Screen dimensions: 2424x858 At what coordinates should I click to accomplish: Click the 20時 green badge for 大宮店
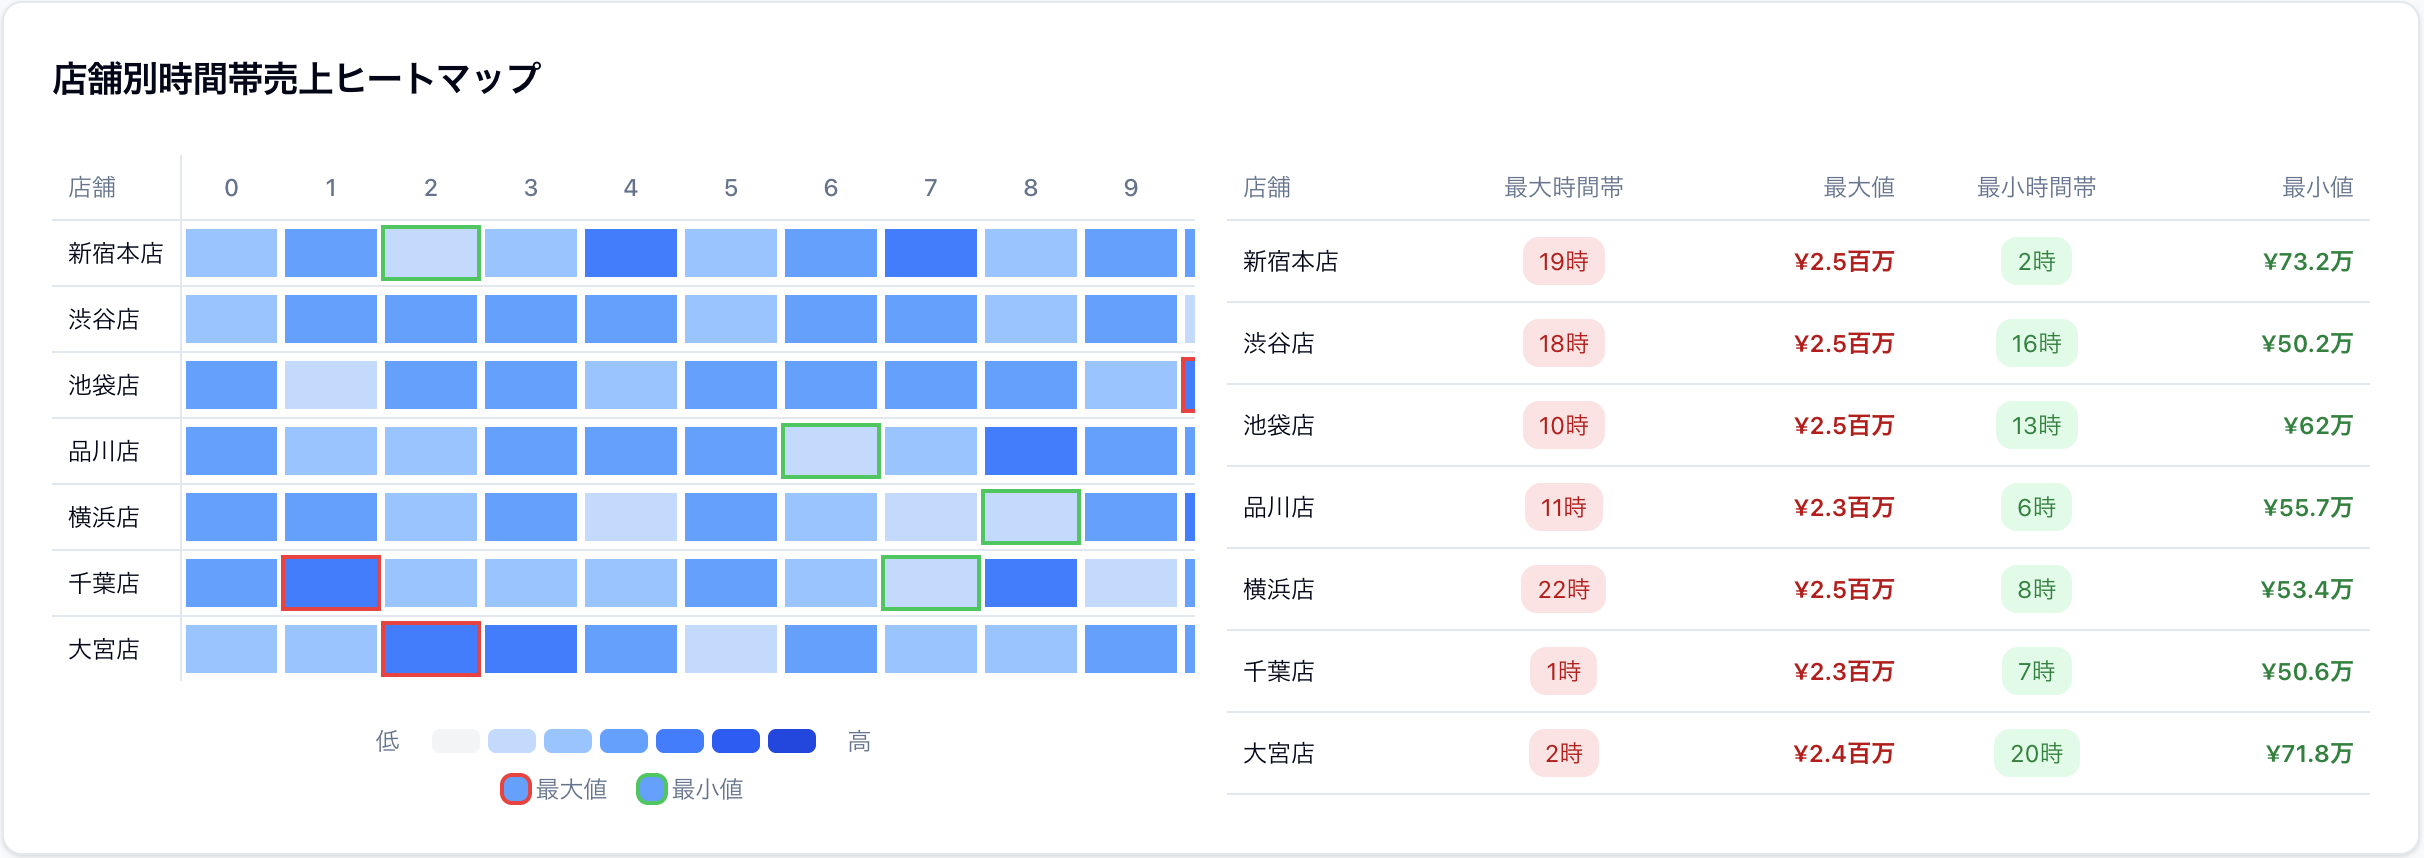(2036, 753)
